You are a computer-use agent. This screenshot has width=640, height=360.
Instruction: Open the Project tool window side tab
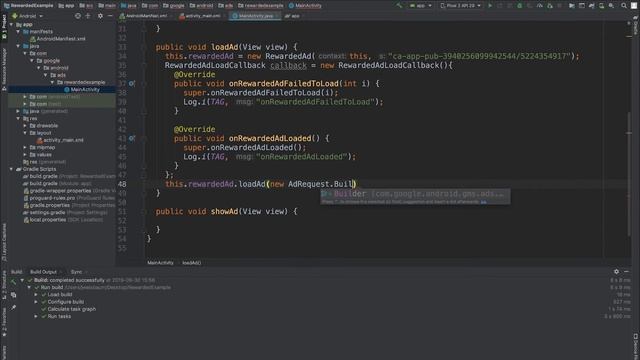pos(4,27)
